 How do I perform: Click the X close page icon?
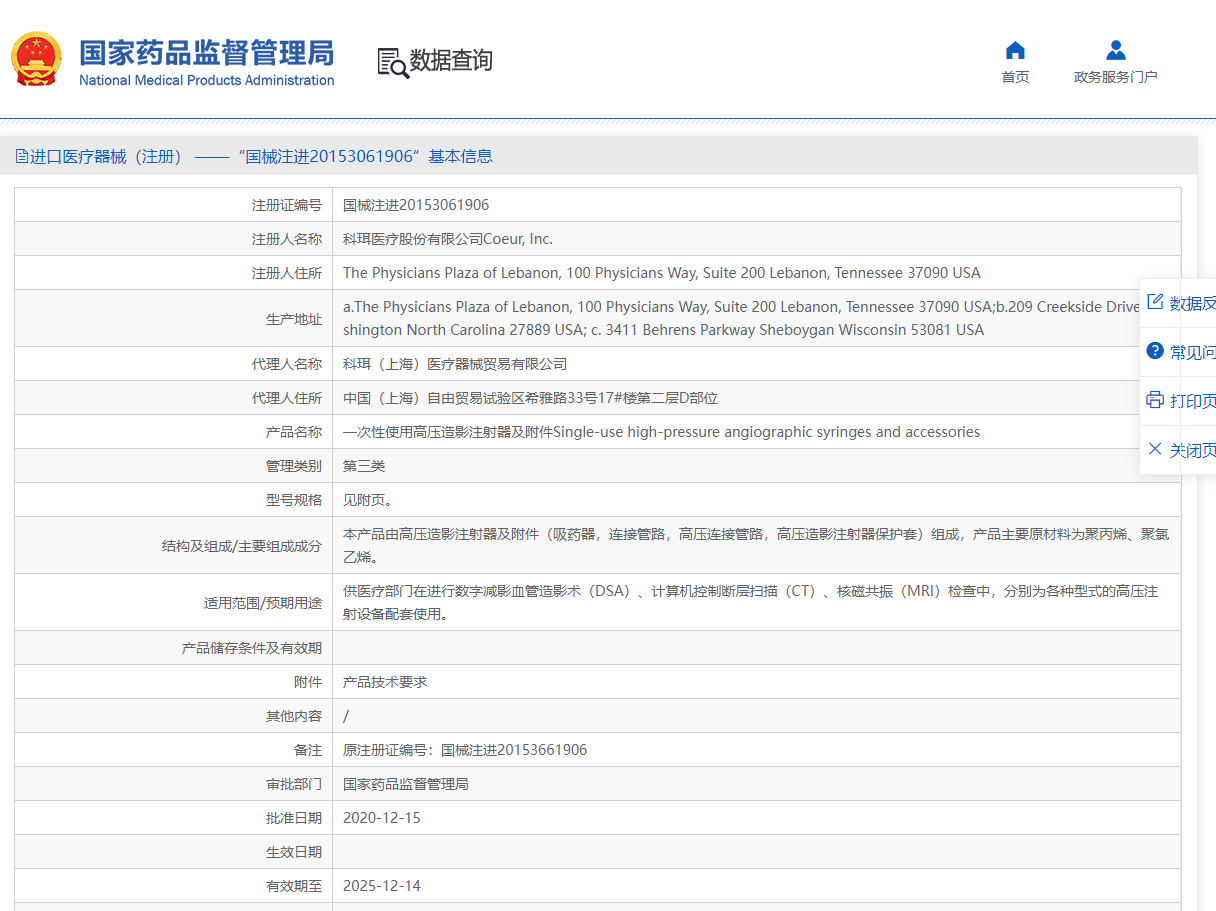1155,449
